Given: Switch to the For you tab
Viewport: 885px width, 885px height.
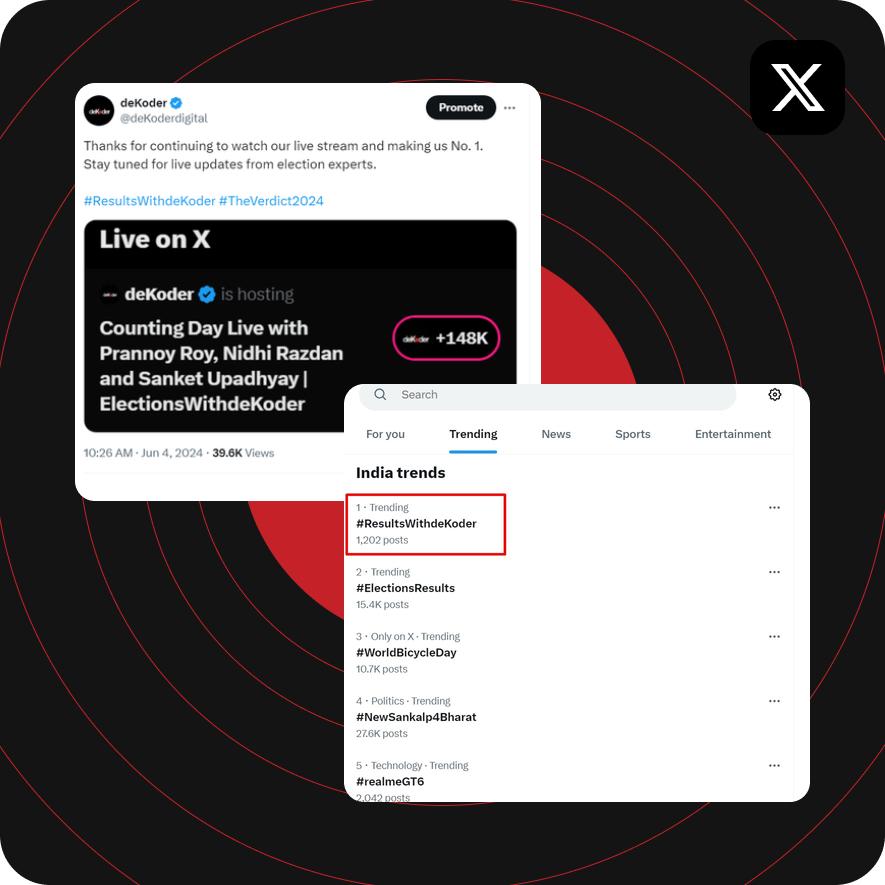Looking at the screenshot, I should click(385, 434).
